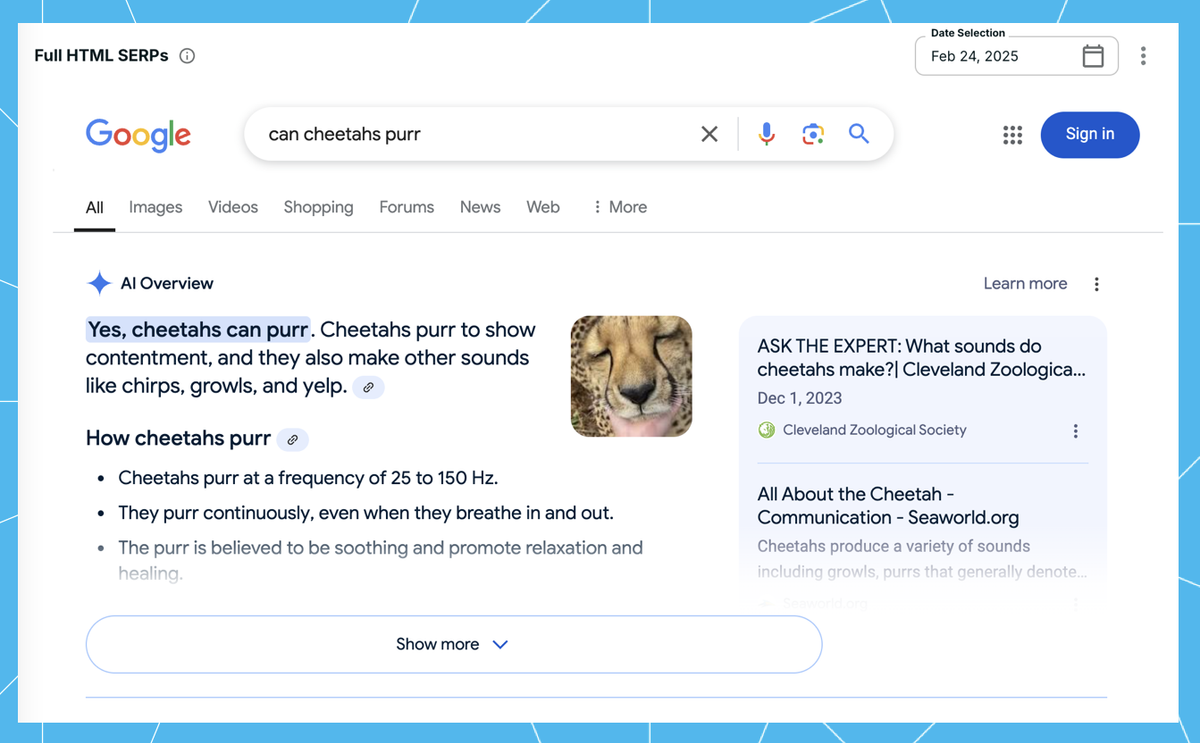The height and width of the screenshot is (743, 1200).
Task: Open the three-dot menu beside Date Selection
Action: point(1143,56)
